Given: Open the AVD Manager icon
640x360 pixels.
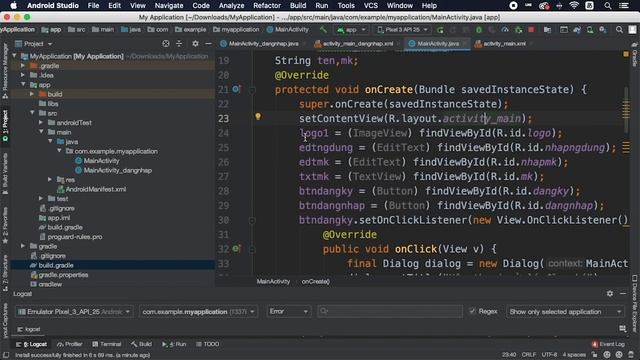Looking at the screenshot, I should [x=590, y=30].
